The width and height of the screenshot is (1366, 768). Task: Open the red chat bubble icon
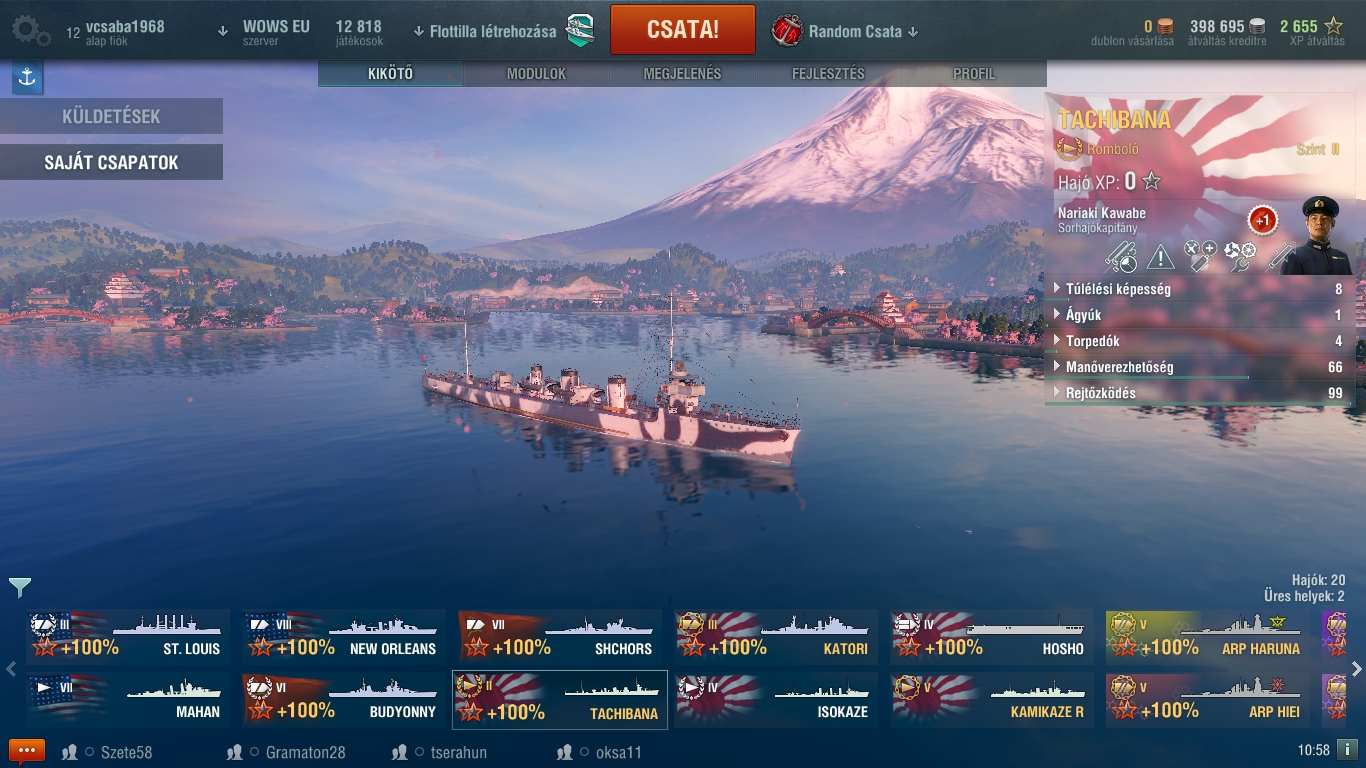27,752
